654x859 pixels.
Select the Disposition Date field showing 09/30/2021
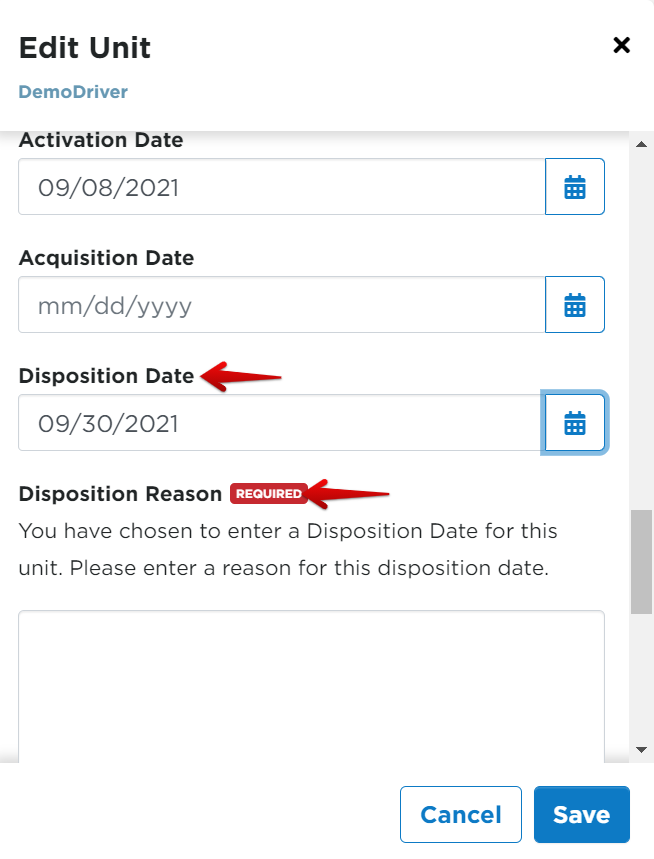281,423
